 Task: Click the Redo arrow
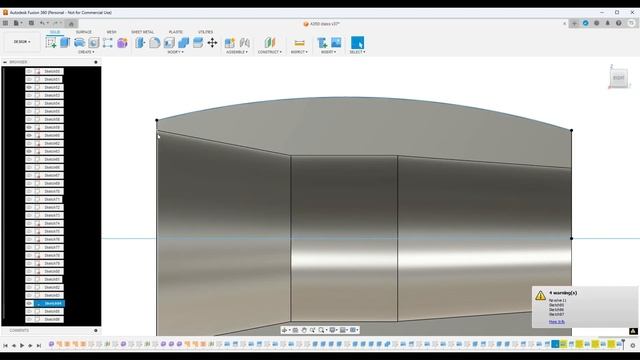click(x=56, y=23)
